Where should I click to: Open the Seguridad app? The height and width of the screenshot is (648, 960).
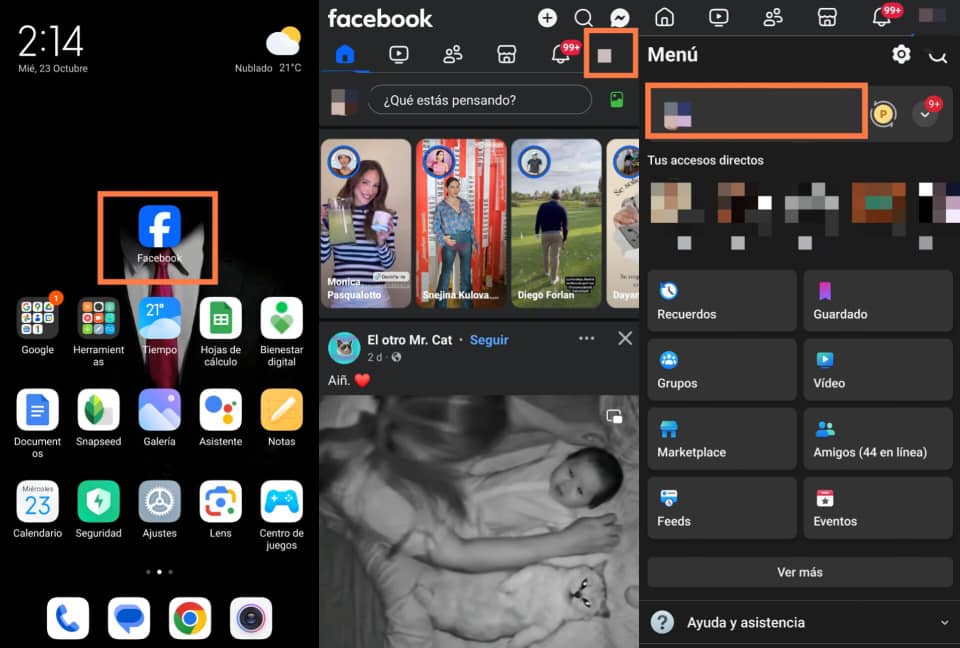(98, 502)
